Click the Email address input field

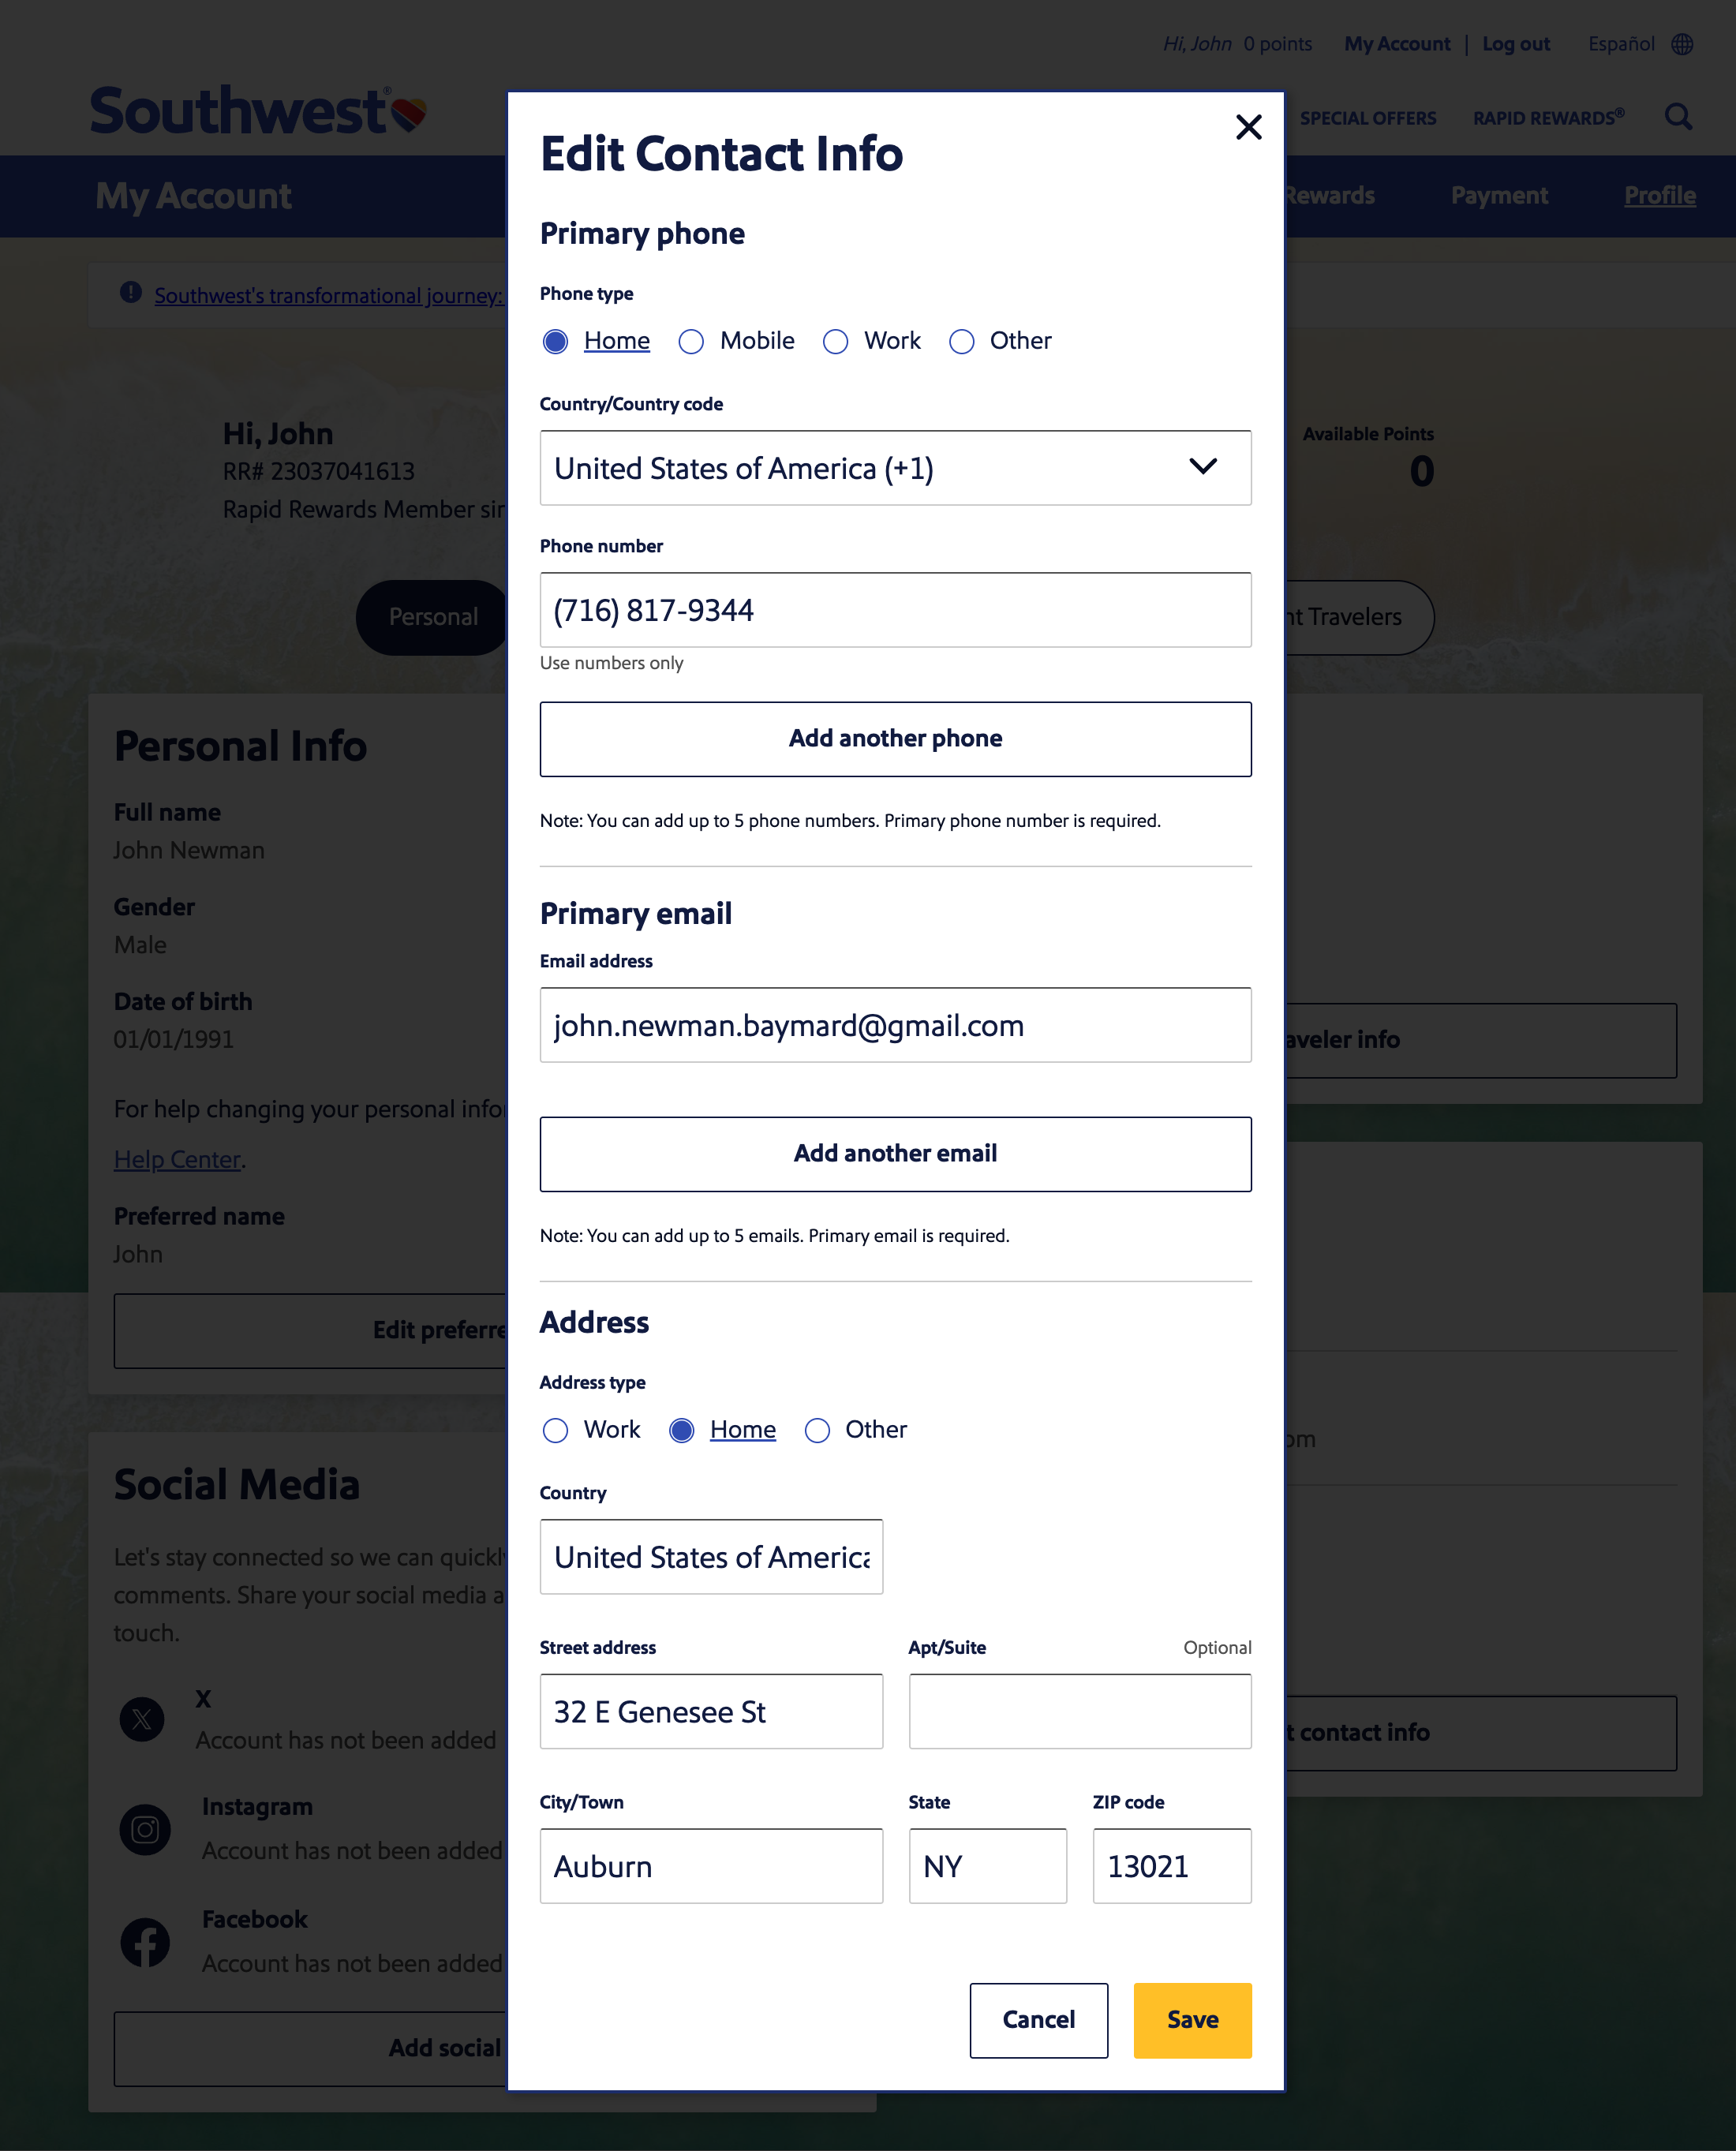click(895, 1025)
